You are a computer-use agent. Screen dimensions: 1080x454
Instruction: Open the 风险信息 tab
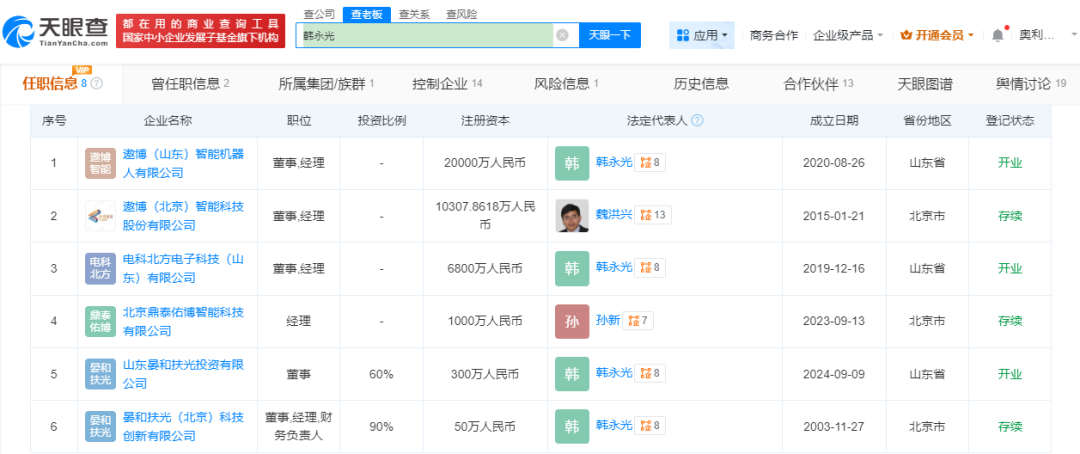(566, 84)
